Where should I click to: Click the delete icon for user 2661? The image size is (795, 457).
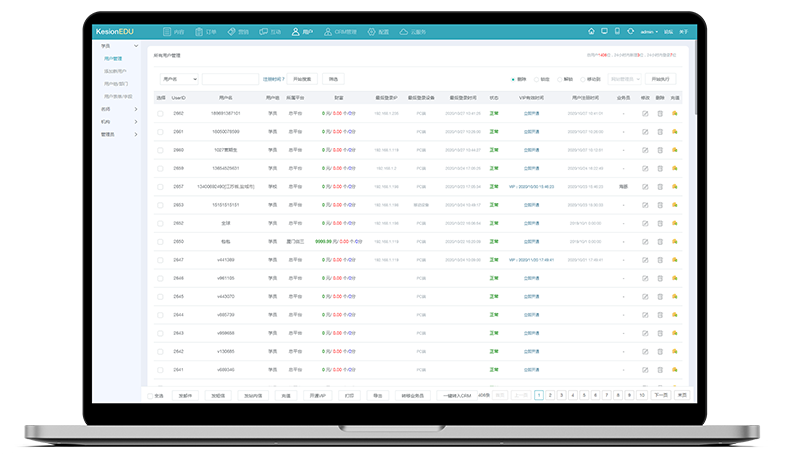pyautogui.click(x=660, y=131)
